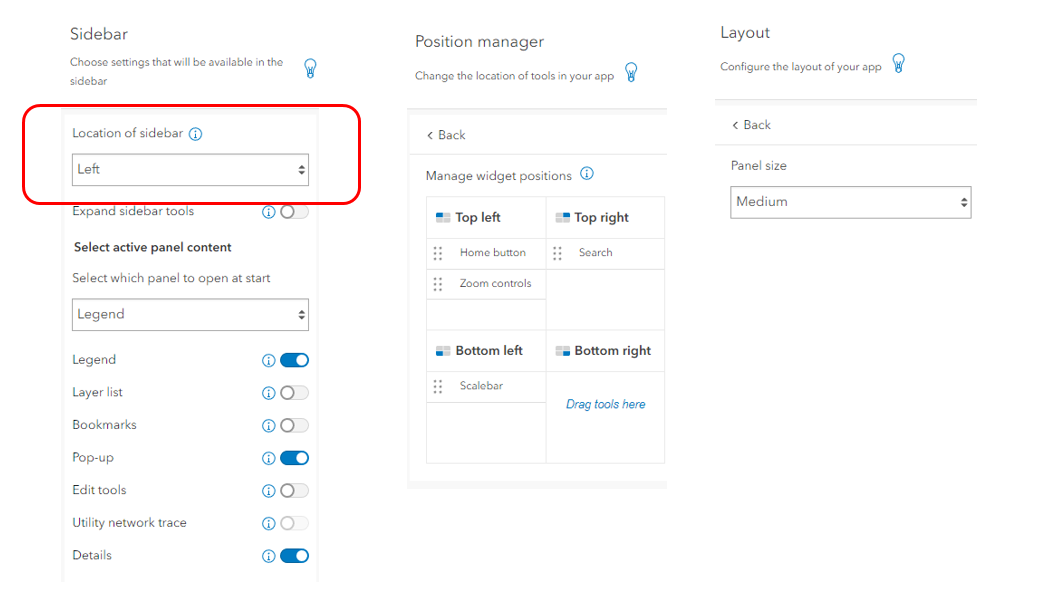Open the Position manager lightbulb hint

tap(630, 72)
